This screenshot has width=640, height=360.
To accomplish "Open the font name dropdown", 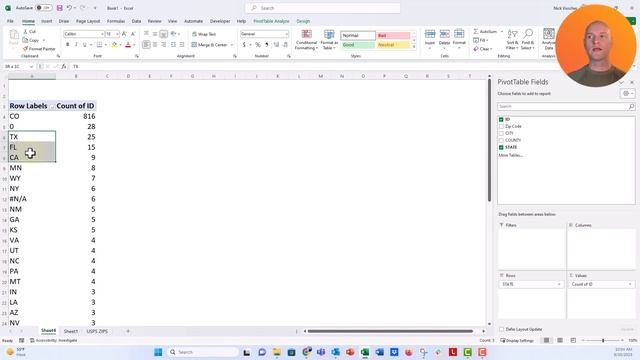I will pyautogui.click(x=102, y=34).
